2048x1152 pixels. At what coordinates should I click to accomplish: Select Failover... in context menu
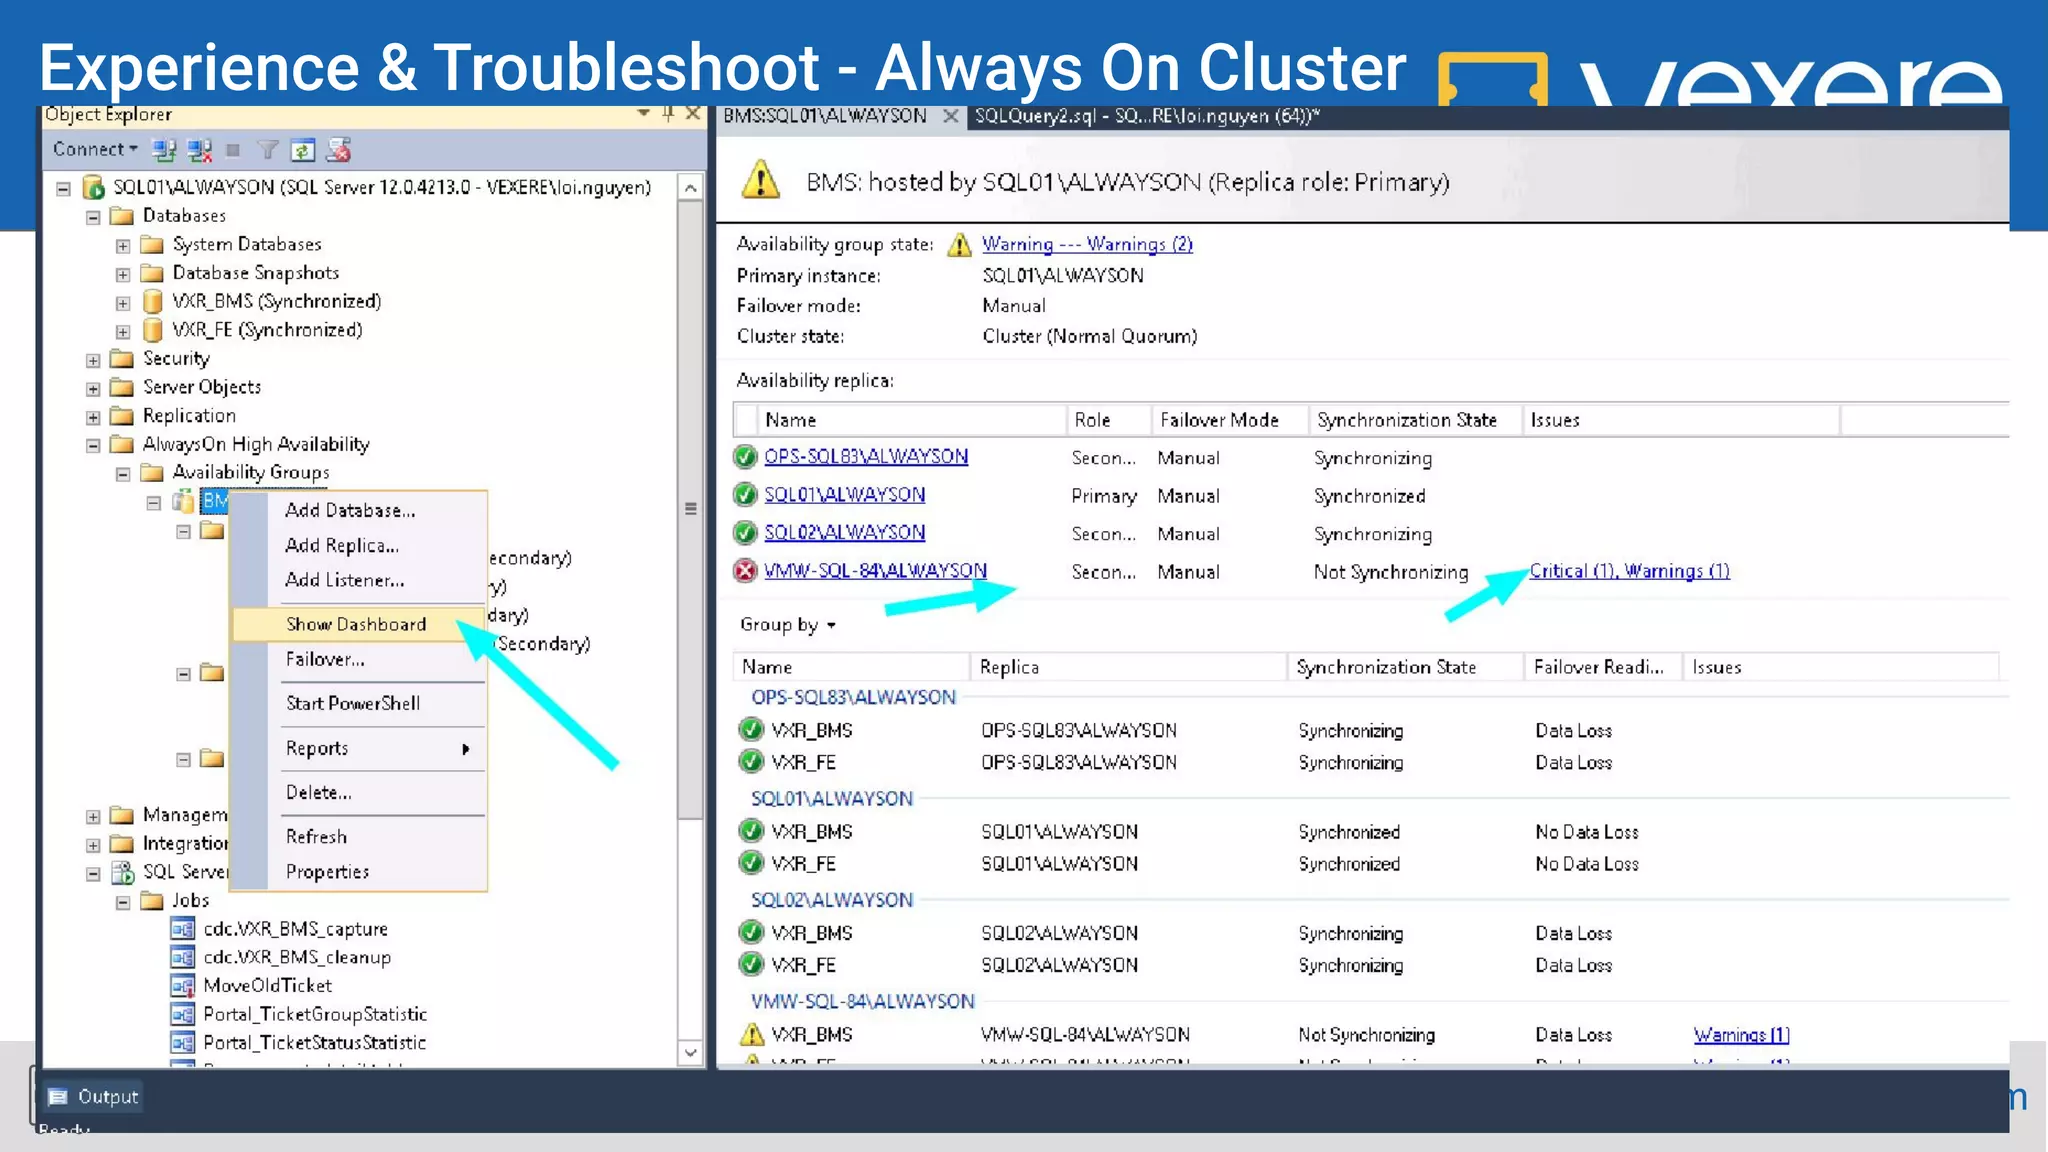point(325,659)
